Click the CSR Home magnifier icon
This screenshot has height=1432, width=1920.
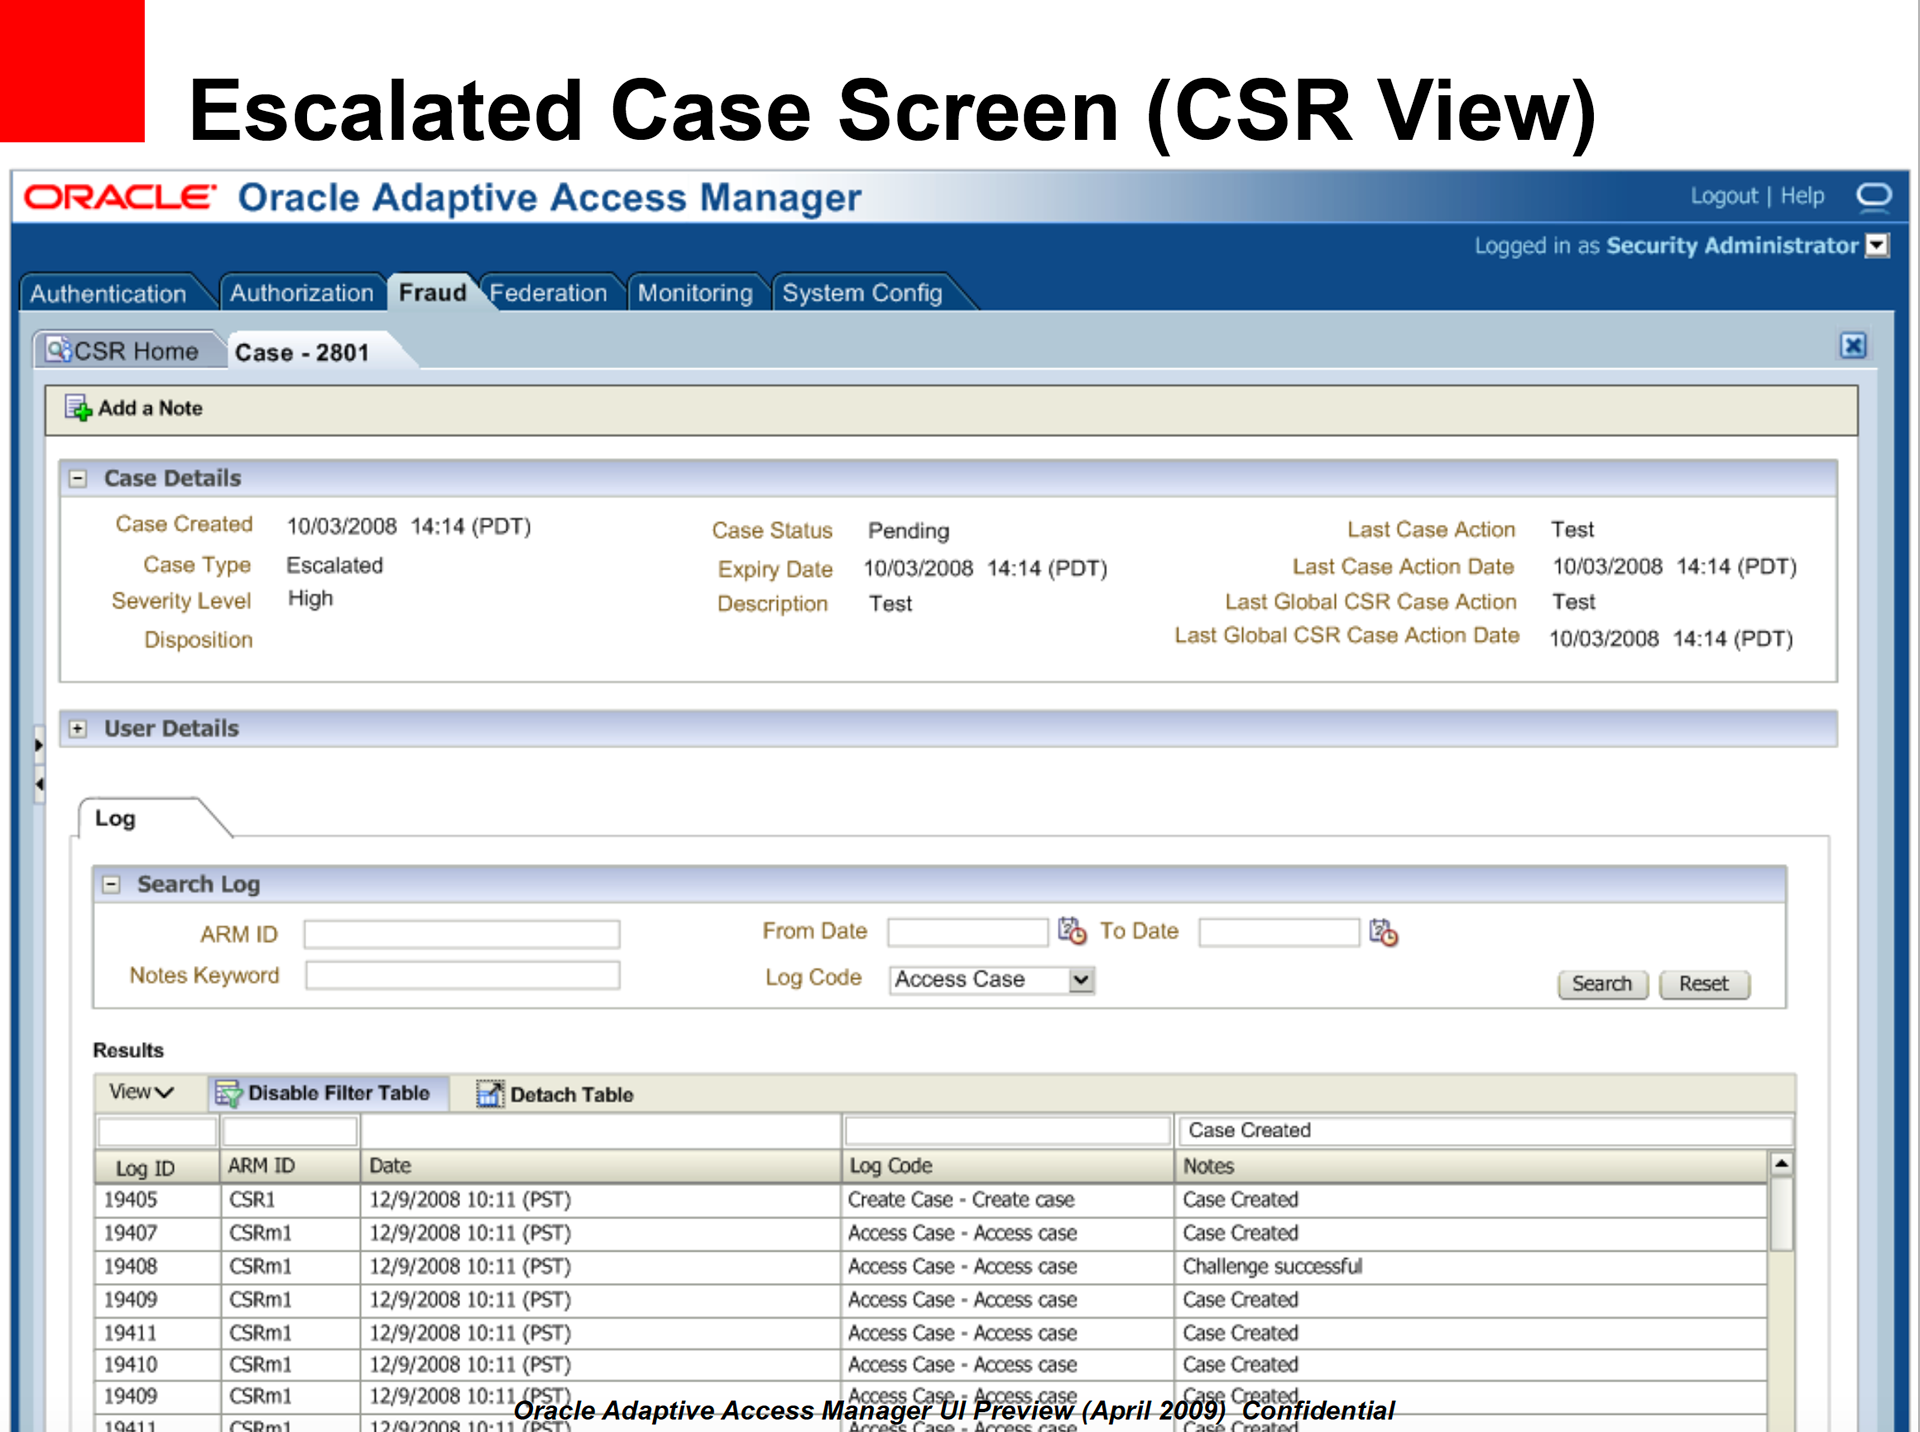pyautogui.click(x=58, y=350)
